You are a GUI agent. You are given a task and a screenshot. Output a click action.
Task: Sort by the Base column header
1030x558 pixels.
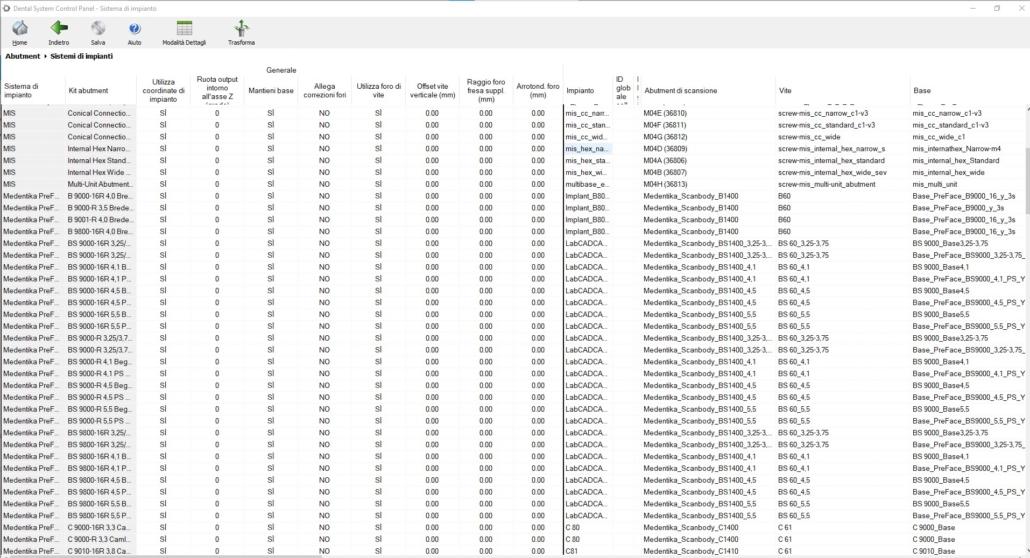coord(921,91)
